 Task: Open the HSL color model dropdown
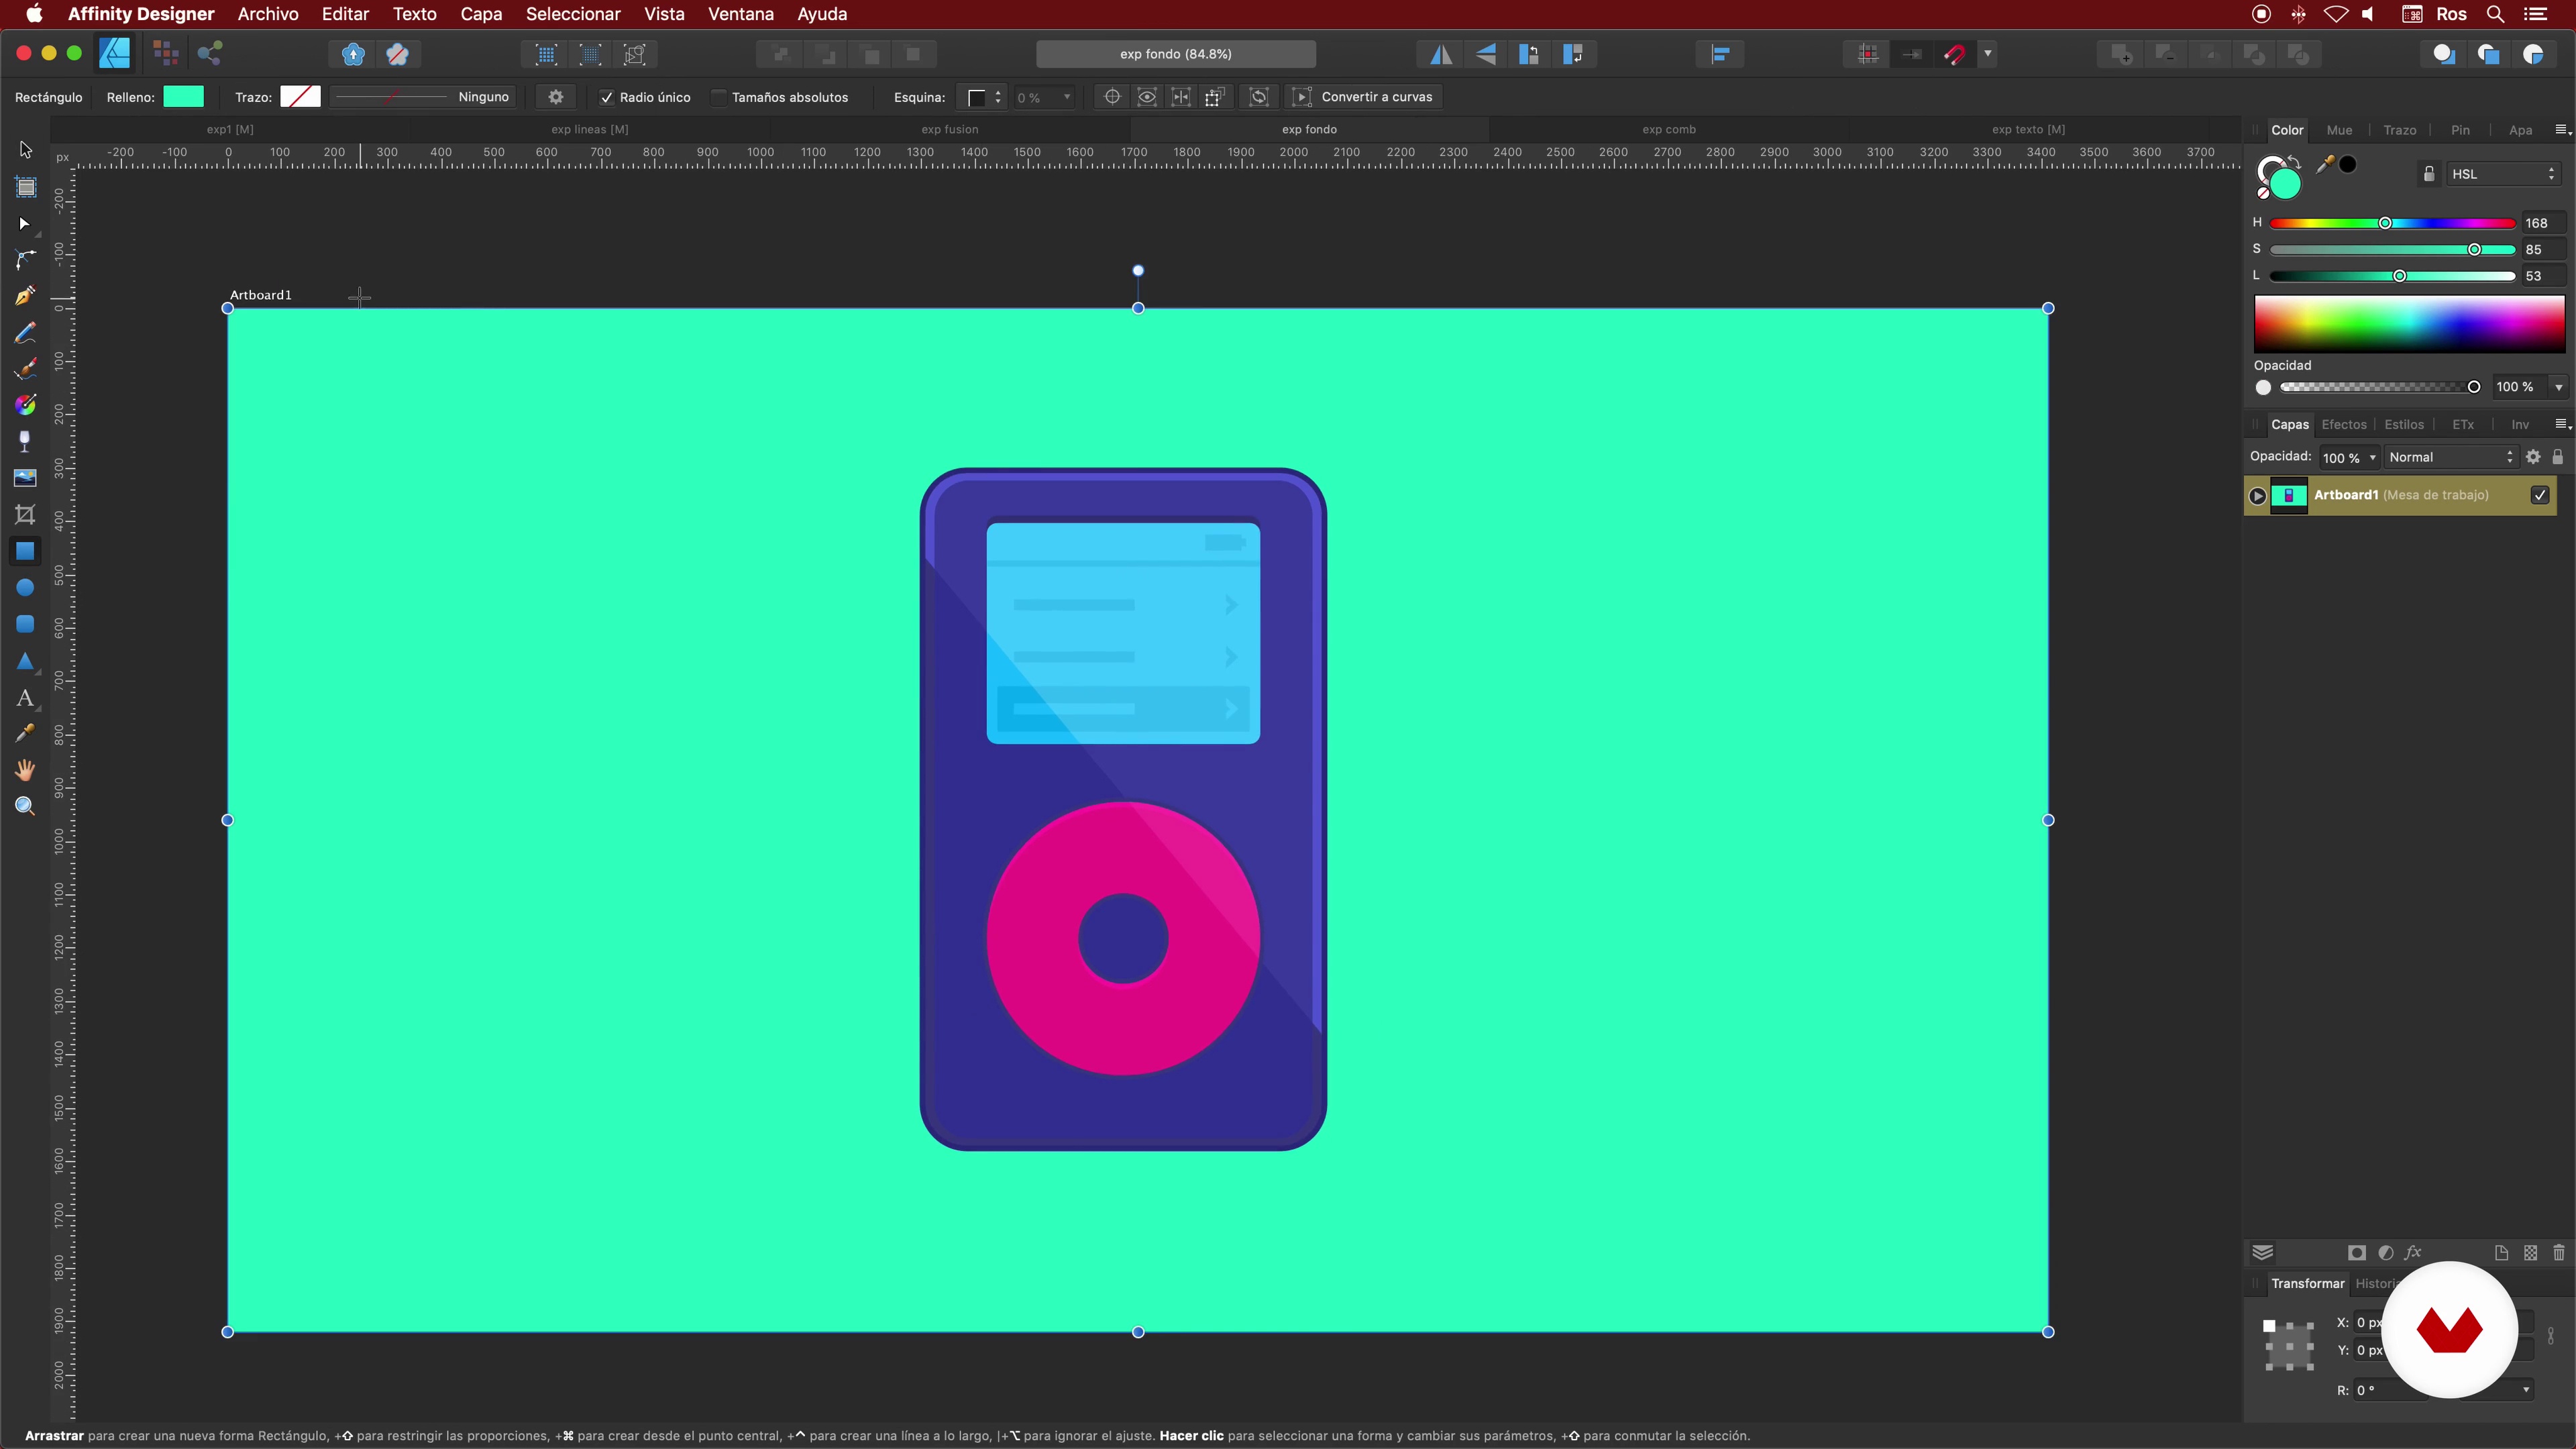(2503, 174)
